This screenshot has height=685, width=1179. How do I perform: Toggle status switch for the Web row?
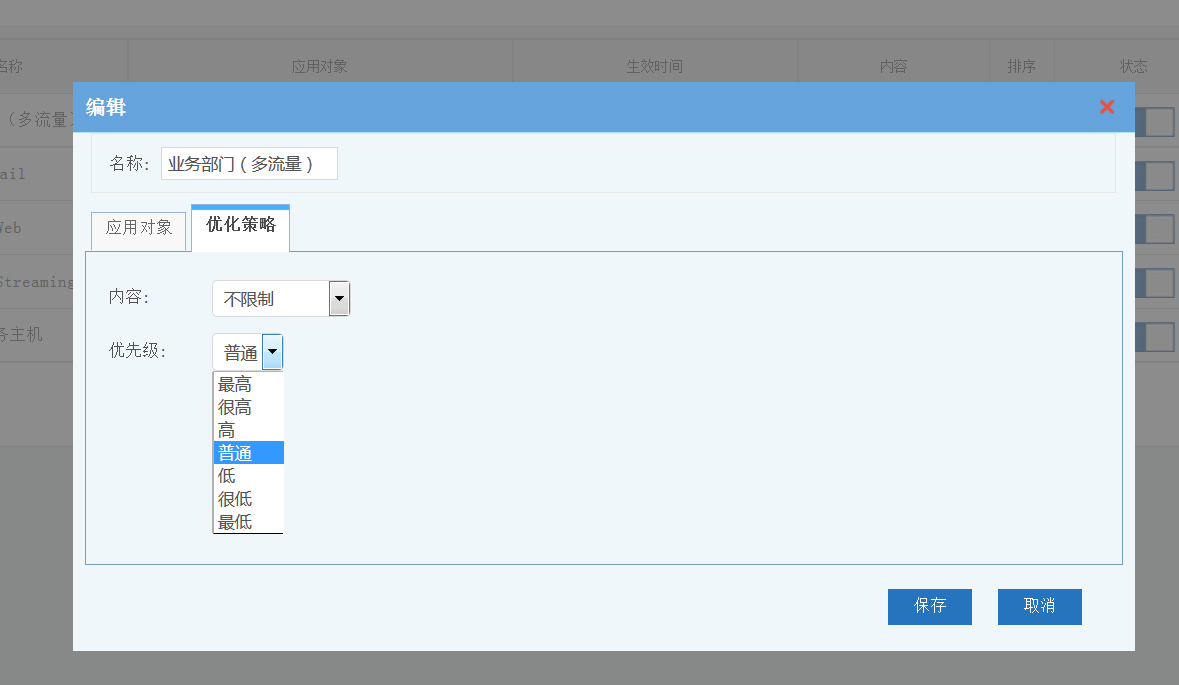point(1155,229)
